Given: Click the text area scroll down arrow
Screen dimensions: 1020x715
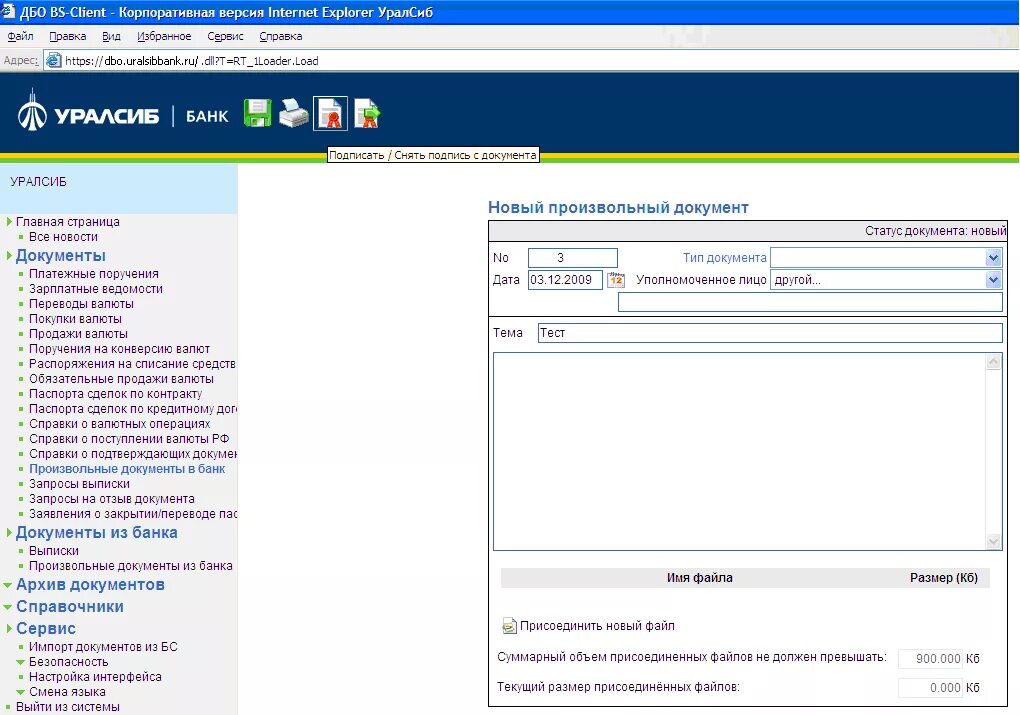Looking at the screenshot, I should [993, 541].
